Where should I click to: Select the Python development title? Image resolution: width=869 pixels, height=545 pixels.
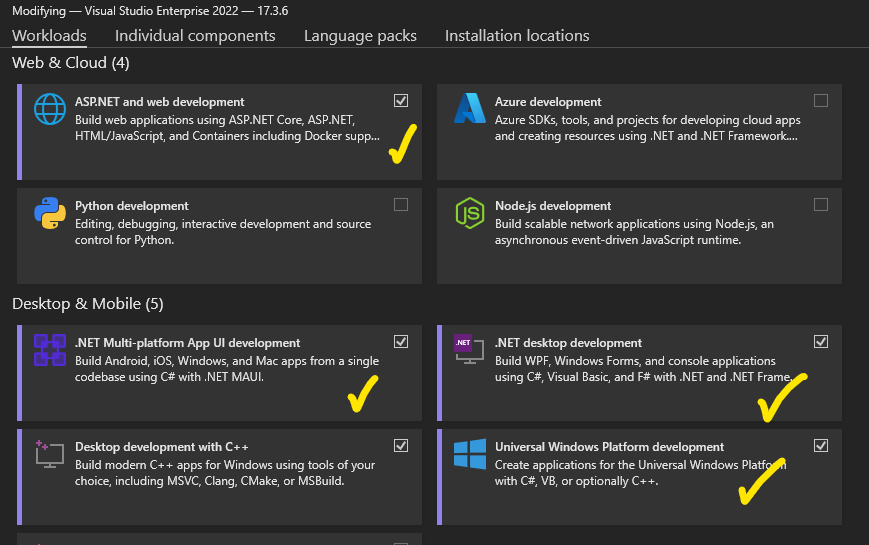[x=132, y=206]
